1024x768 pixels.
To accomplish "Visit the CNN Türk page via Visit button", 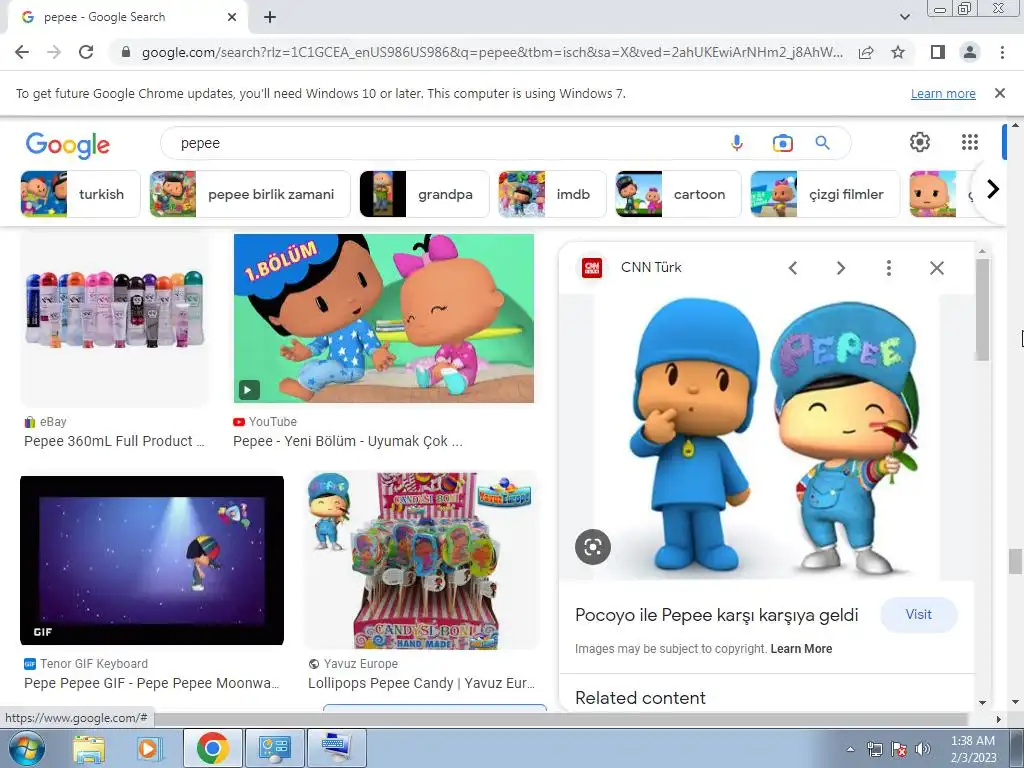I will pos(918,615).
